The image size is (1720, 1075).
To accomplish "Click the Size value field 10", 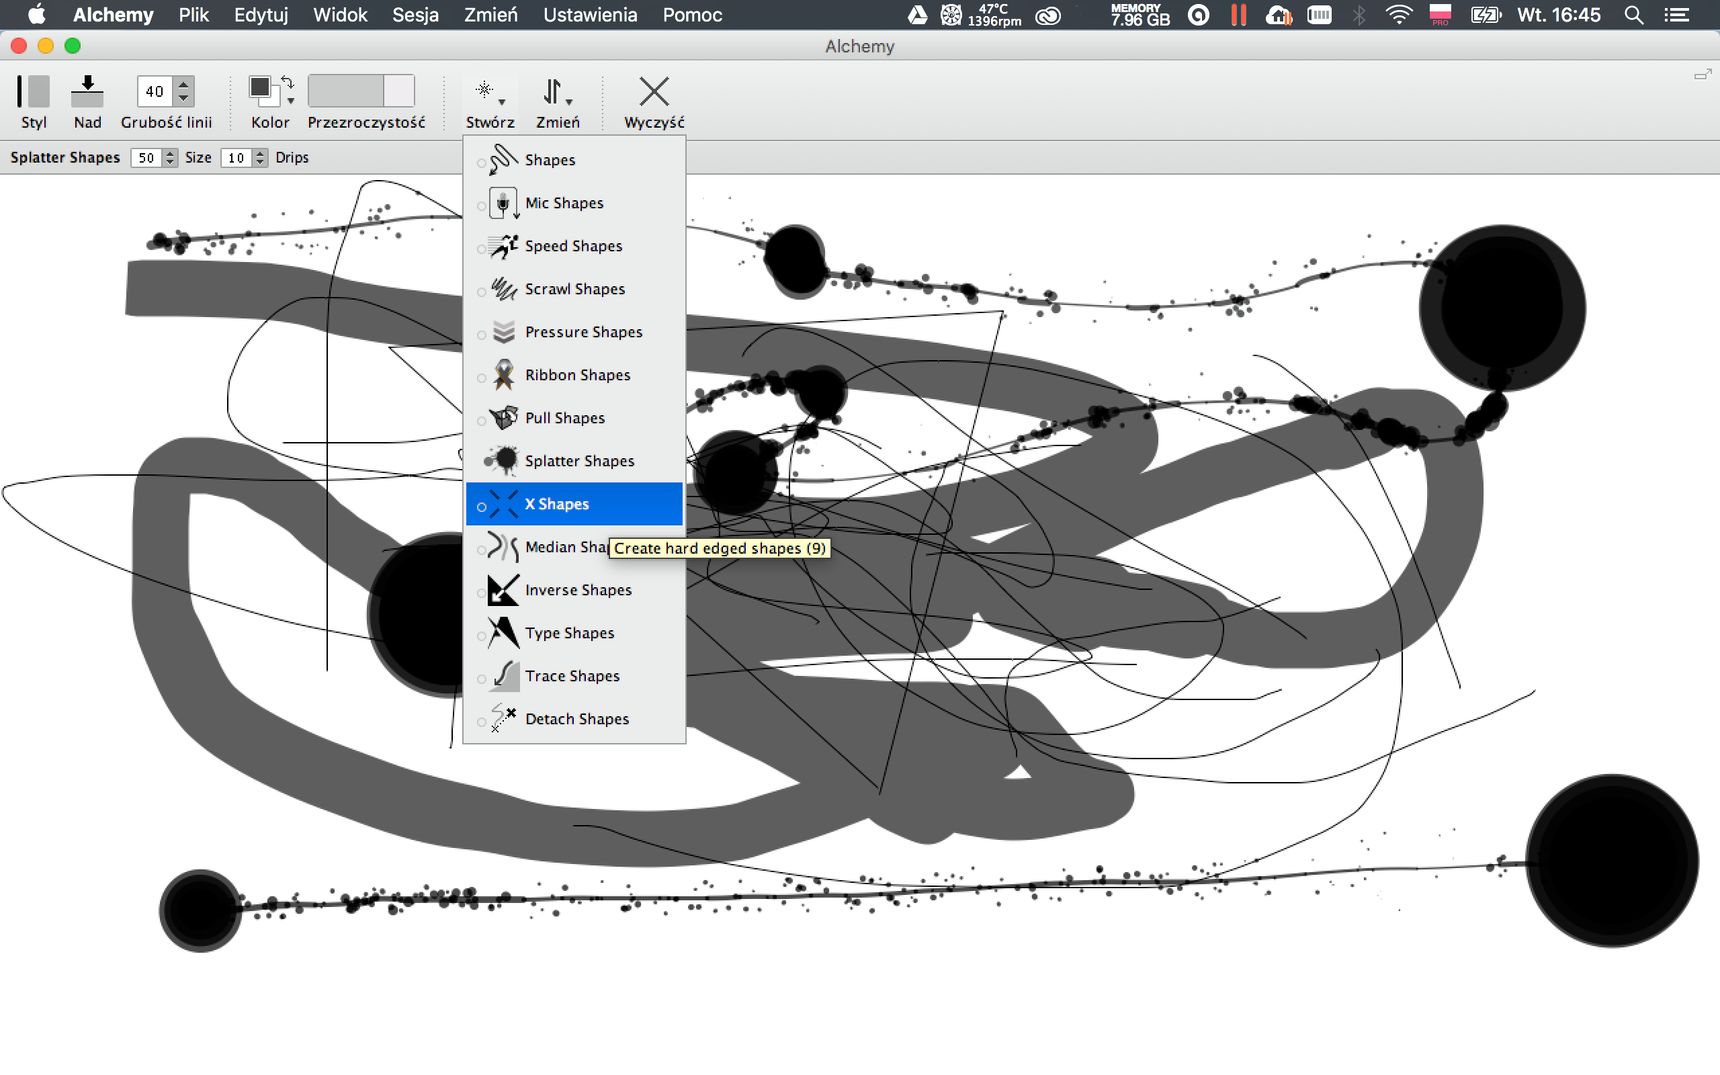I will tap(236, 158).
